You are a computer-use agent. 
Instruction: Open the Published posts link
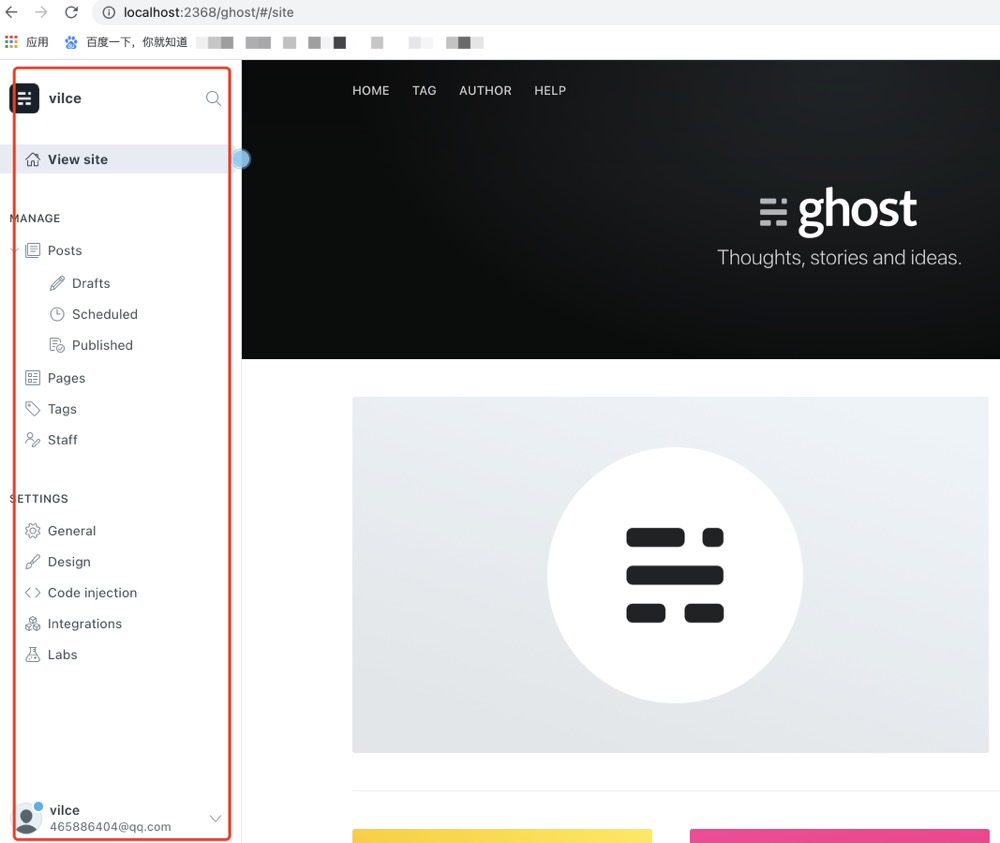[101, 344]
